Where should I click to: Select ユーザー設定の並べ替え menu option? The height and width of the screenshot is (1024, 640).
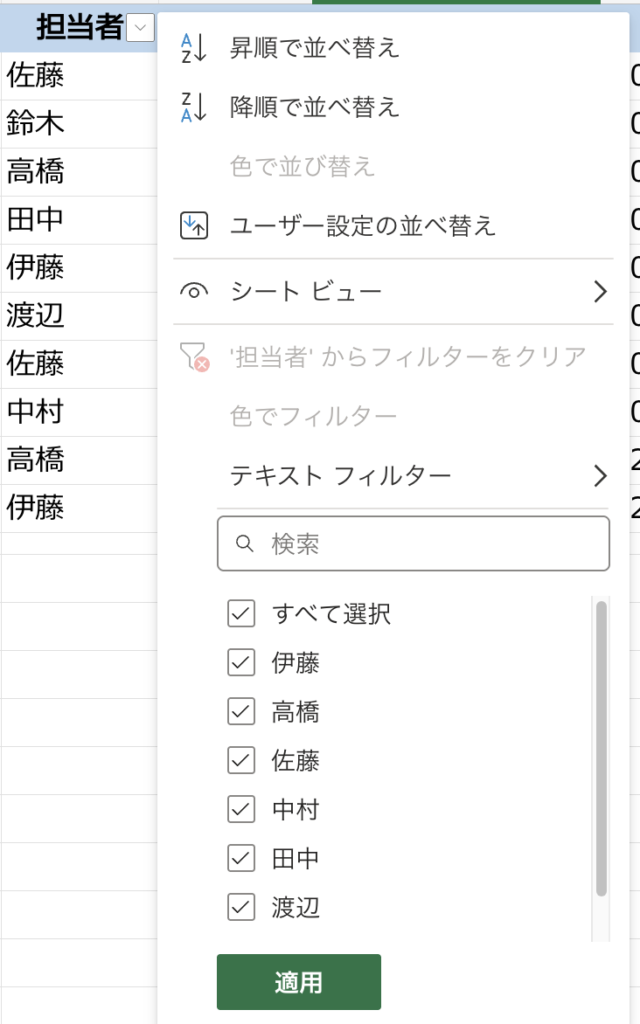(x=363, y=225)
